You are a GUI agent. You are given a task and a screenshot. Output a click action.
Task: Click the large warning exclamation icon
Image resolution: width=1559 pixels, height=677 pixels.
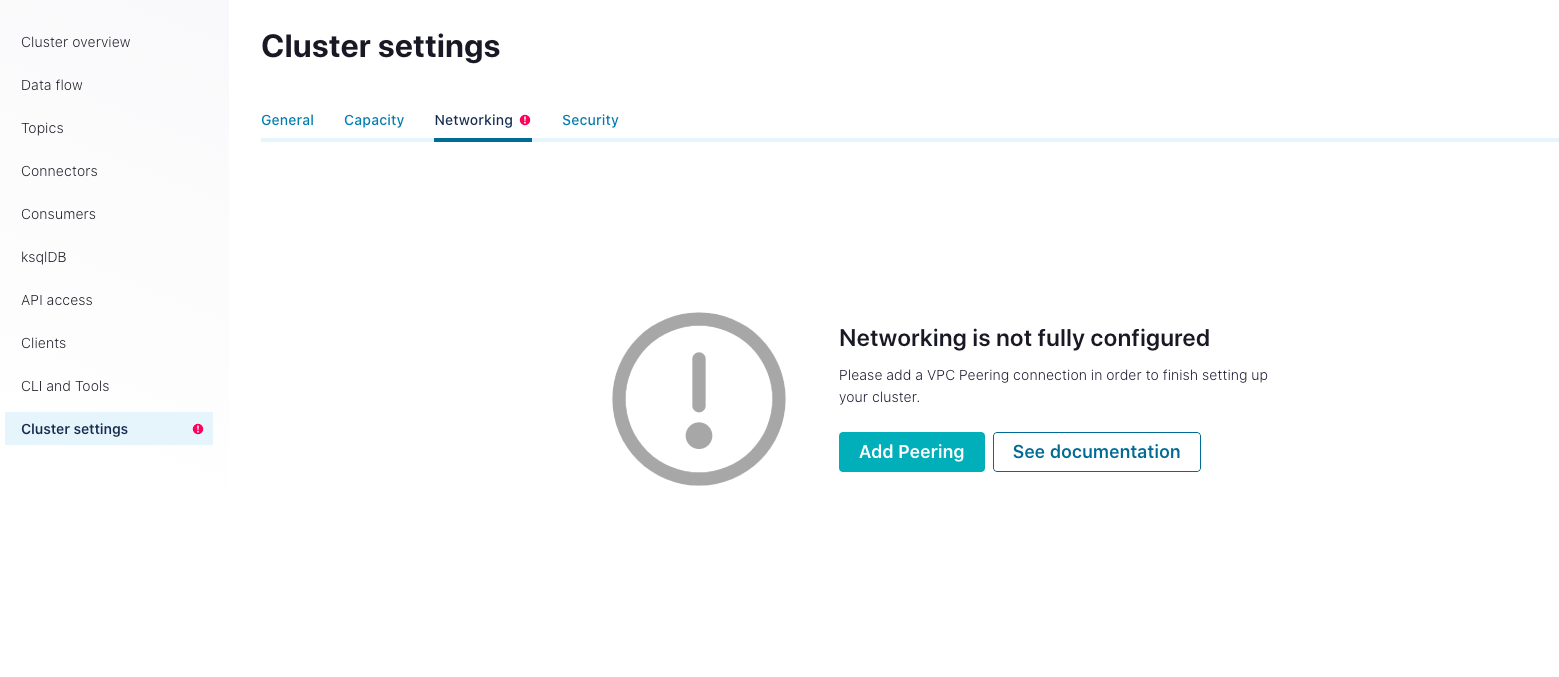click(x=698, y=398)
